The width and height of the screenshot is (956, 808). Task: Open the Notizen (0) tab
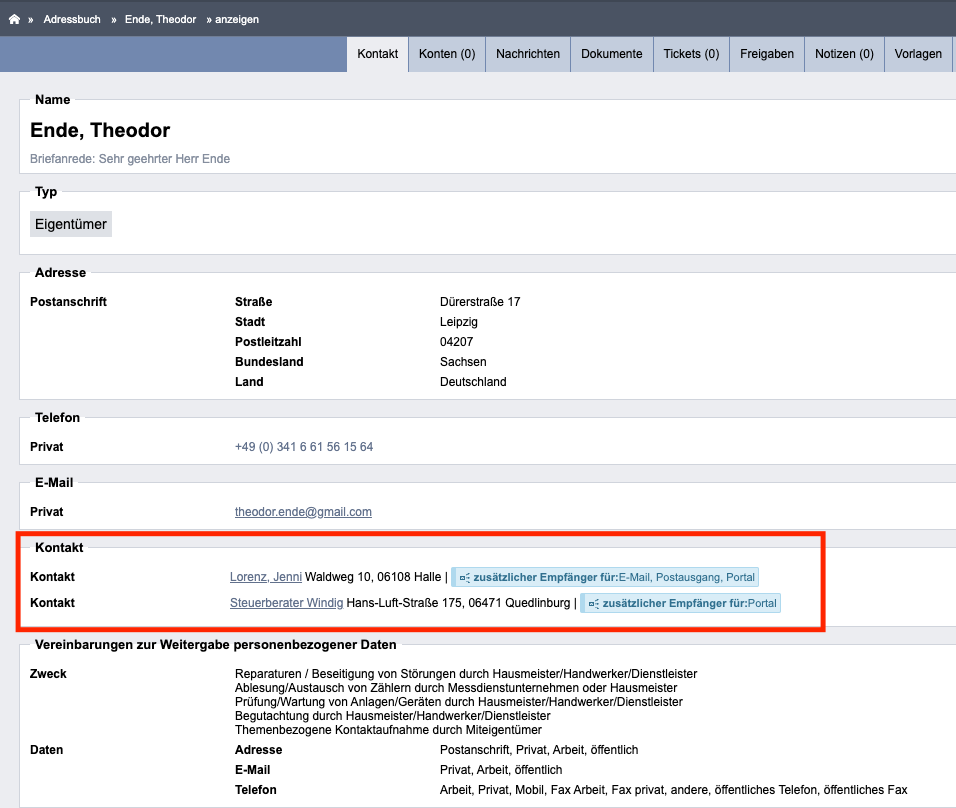844,54
